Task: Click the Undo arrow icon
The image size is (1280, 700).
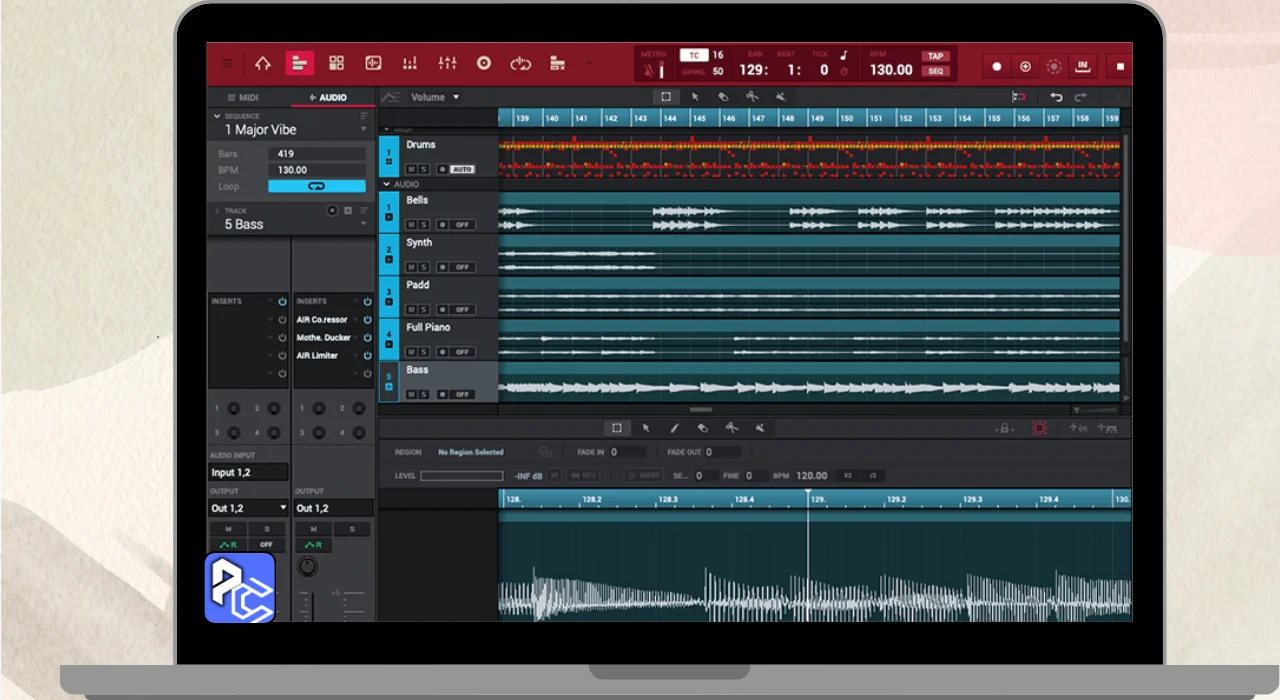Action: click(1056, 97)
